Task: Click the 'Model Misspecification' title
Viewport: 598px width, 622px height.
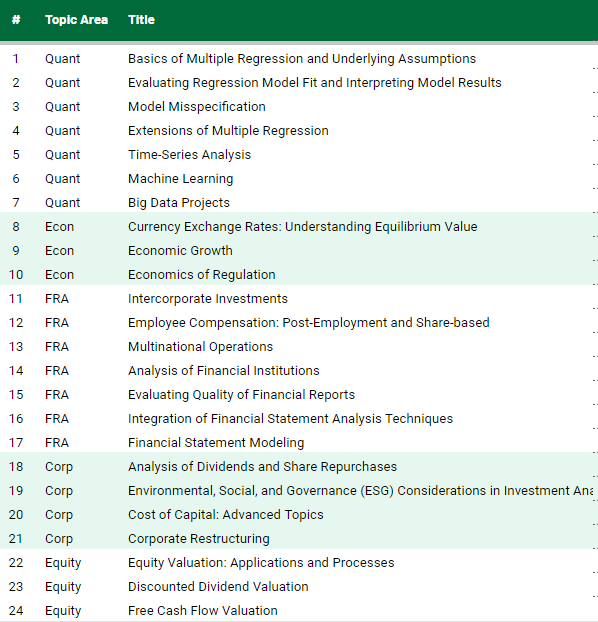Action: [197, 107]
